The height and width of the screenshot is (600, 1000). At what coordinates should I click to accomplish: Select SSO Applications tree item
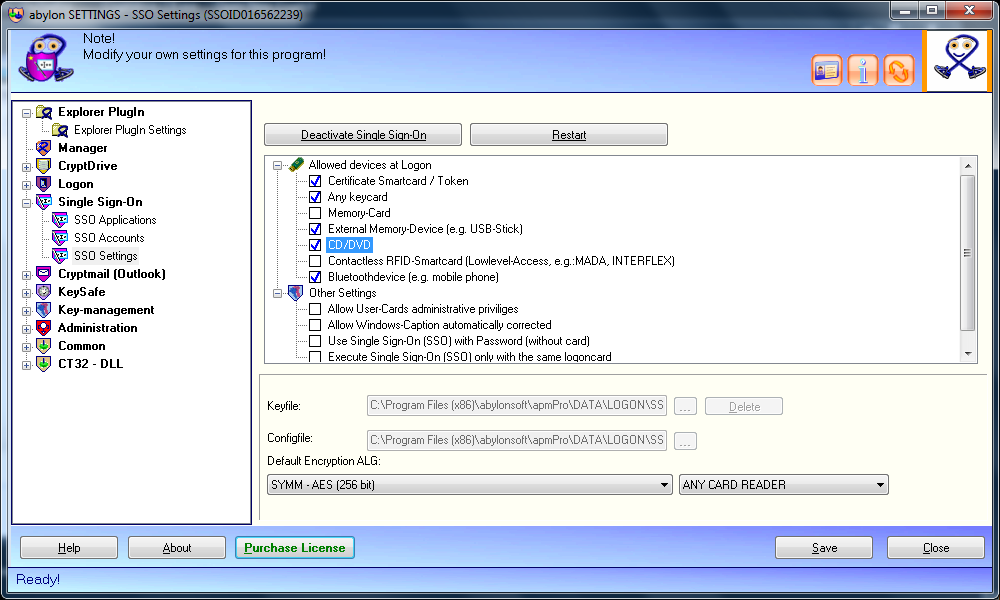click(115, 220)
